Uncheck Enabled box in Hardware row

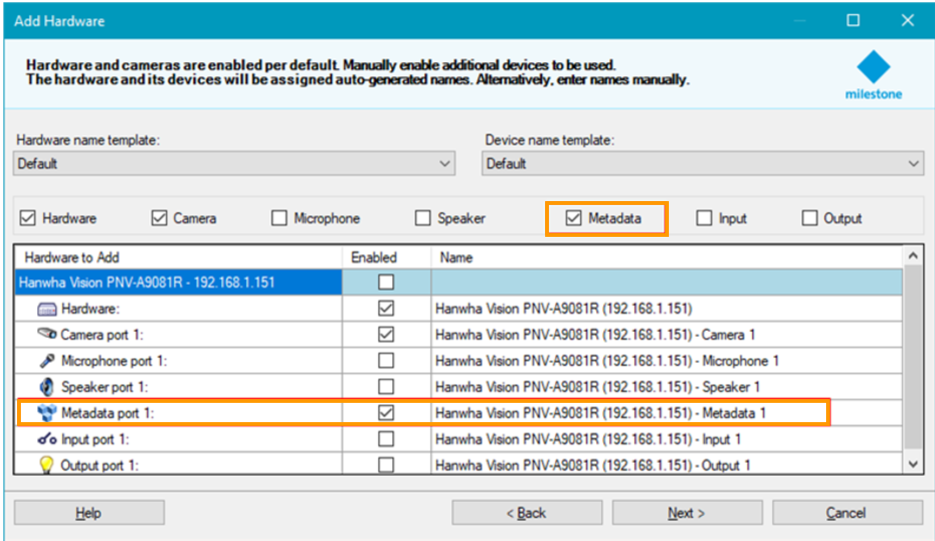click(x=386, y=308)
